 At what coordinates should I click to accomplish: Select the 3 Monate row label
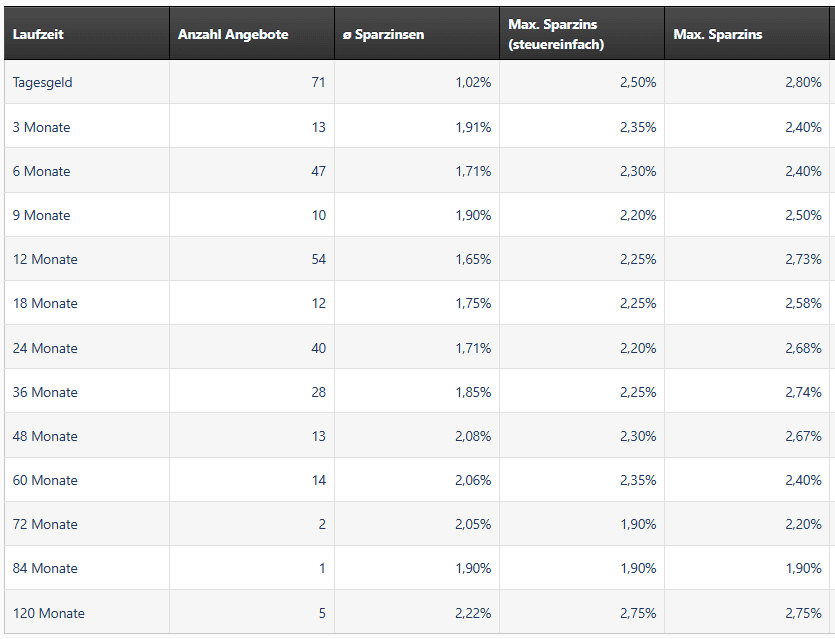pyautogui.click(x=42, y=127)
